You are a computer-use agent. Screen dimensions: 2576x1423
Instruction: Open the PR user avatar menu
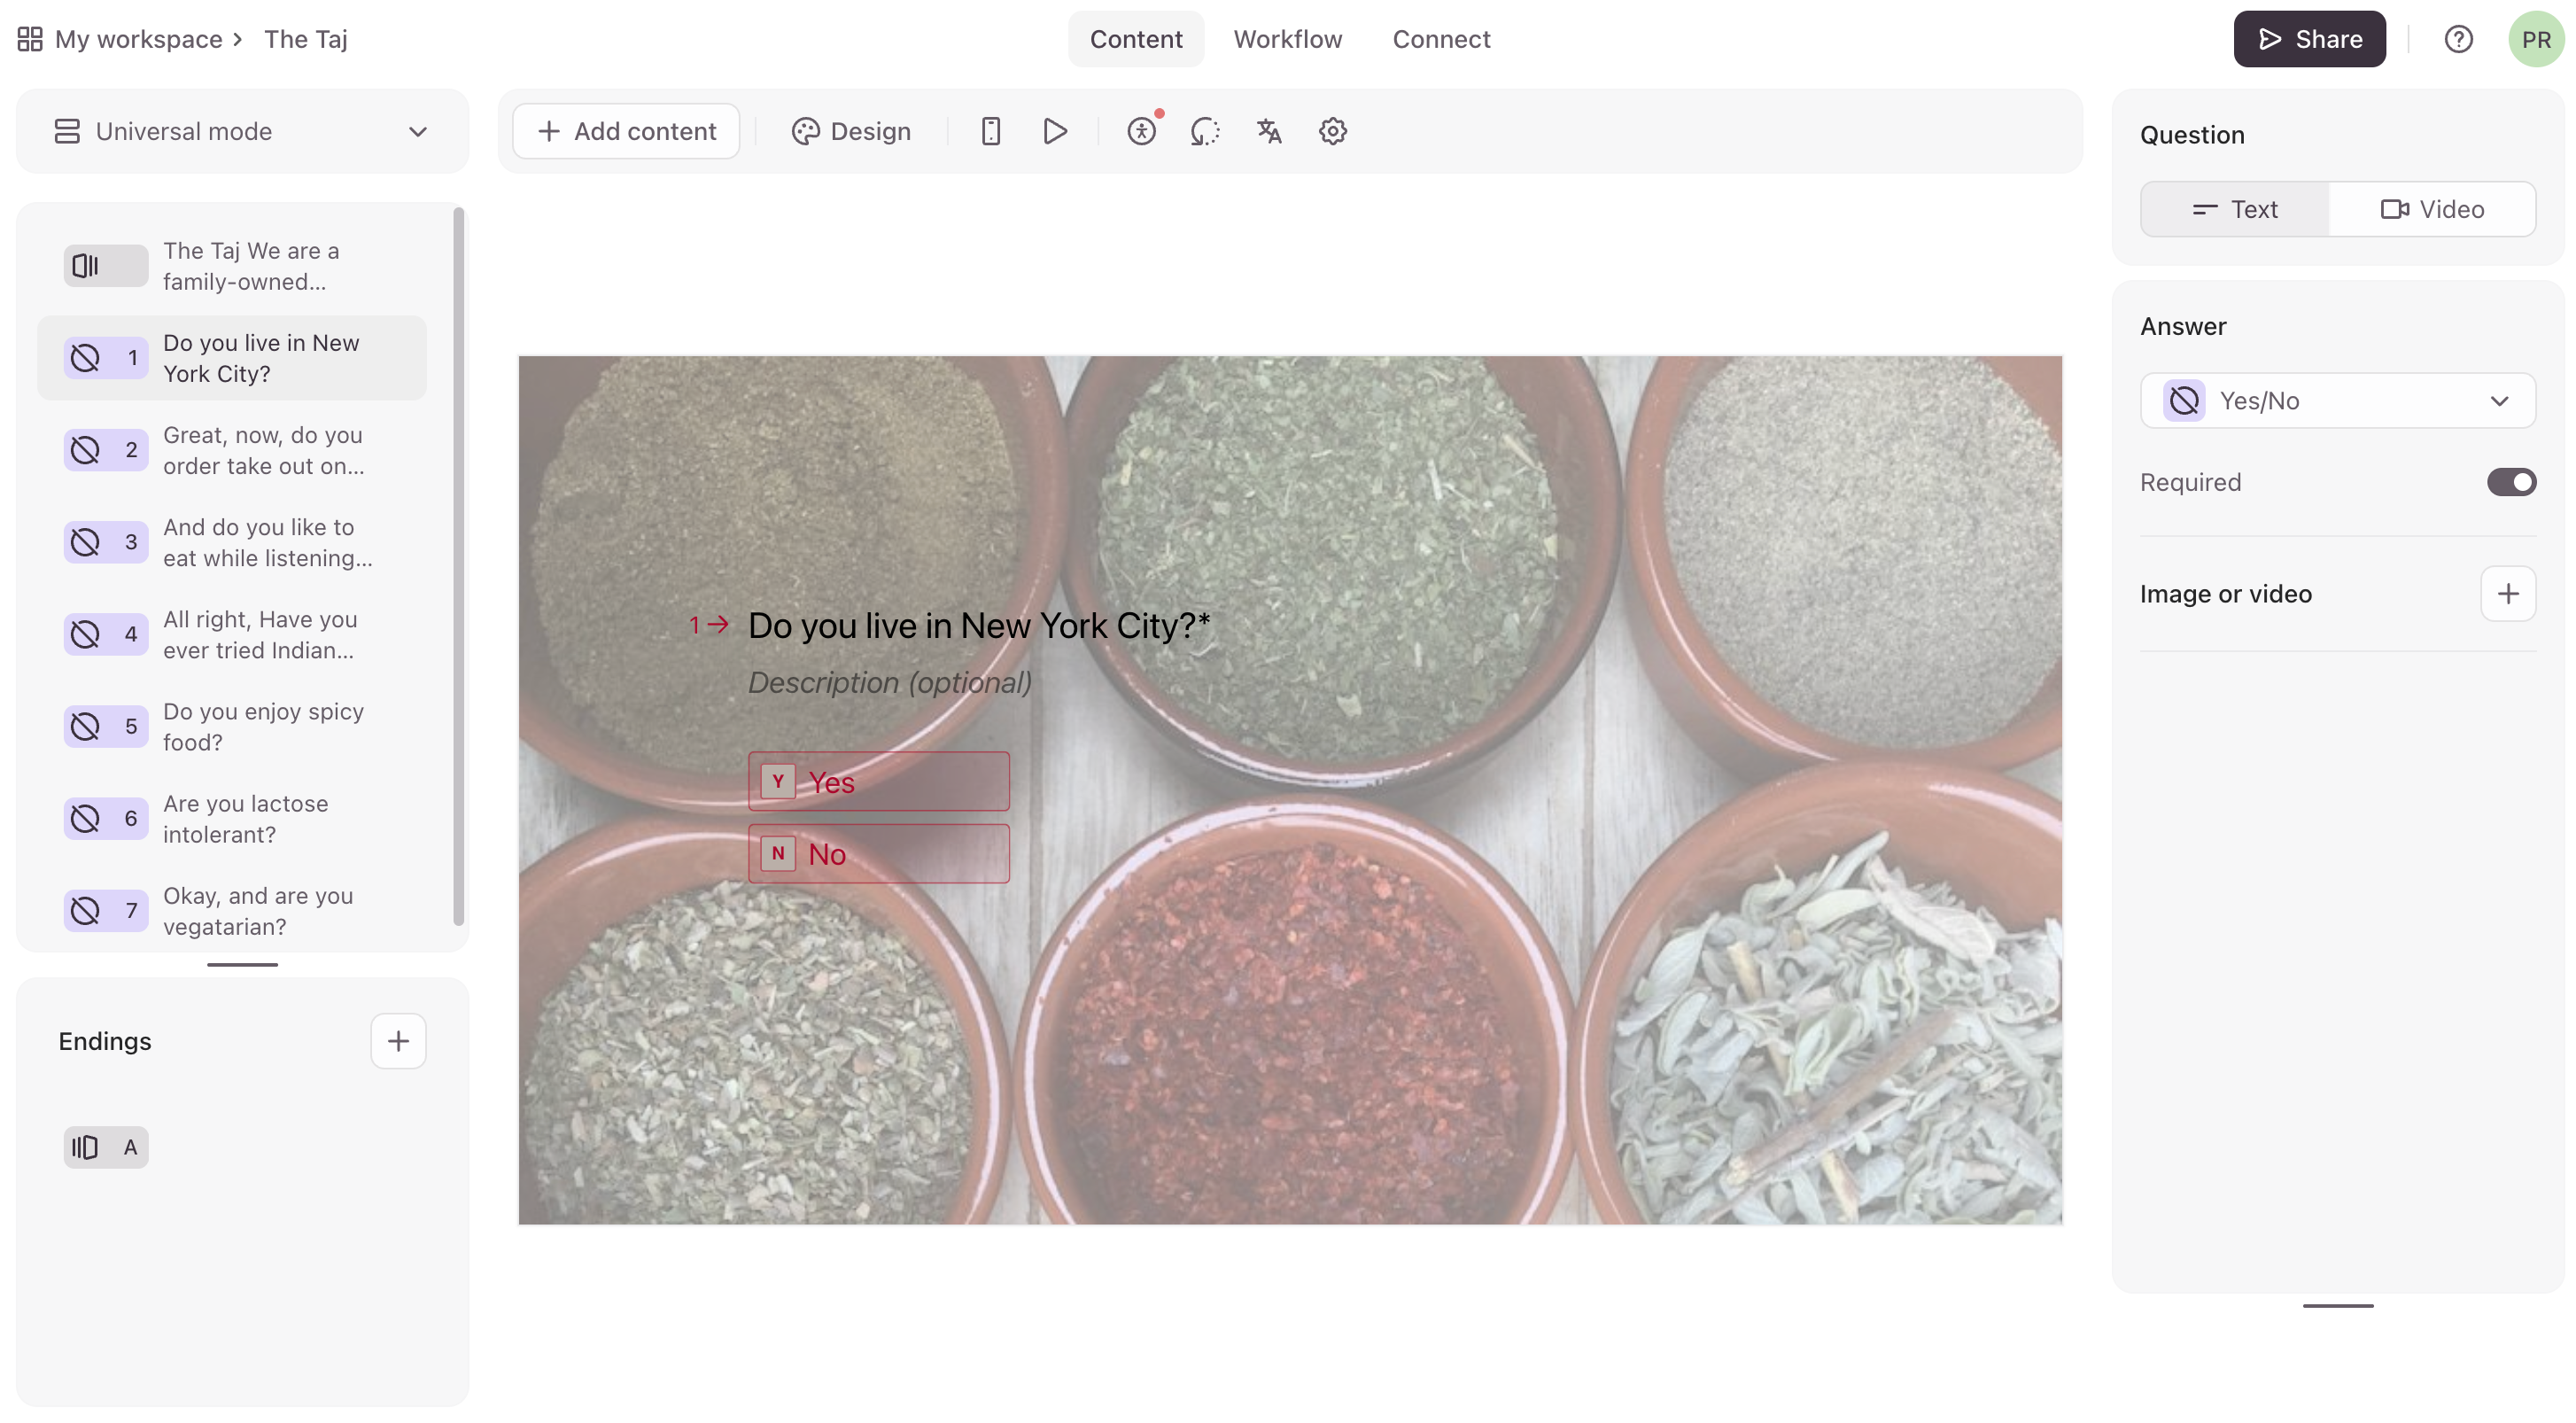click(2536, 39)
